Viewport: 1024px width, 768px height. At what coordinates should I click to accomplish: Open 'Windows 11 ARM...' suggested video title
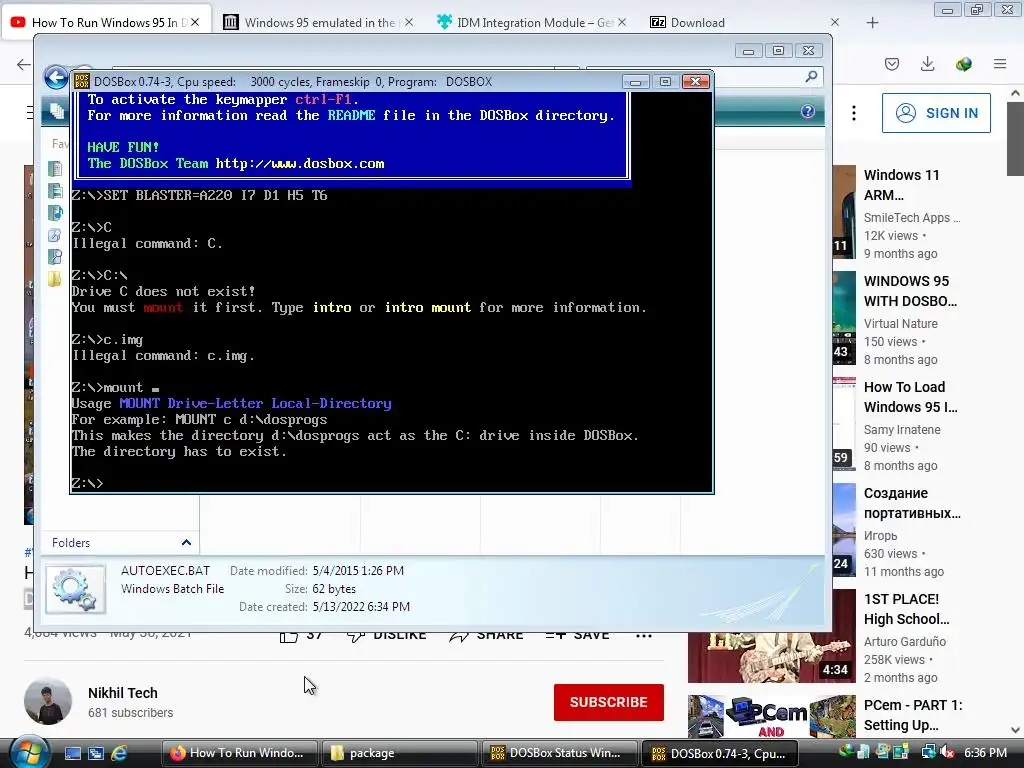coord(902,185)
